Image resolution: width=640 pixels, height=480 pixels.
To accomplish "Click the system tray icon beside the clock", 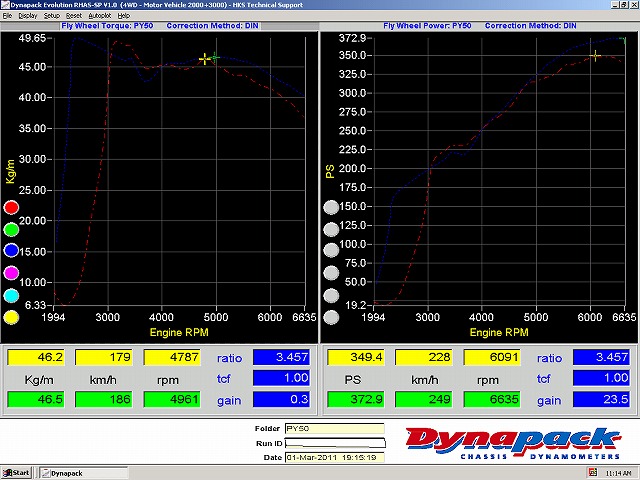I will (x=593, y=473).
